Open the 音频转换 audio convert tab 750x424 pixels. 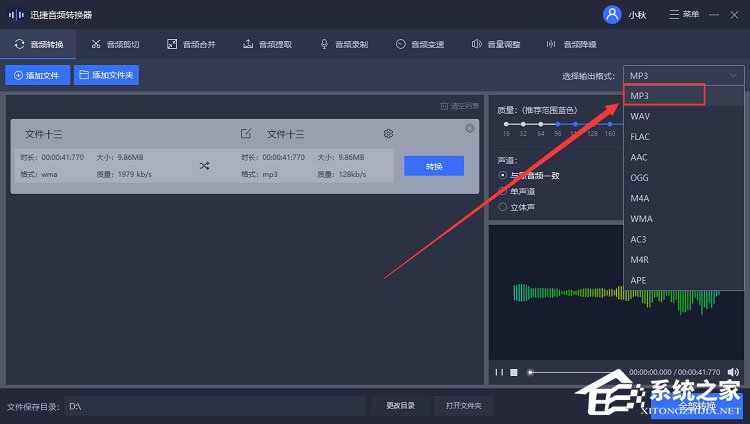[38, 45]
